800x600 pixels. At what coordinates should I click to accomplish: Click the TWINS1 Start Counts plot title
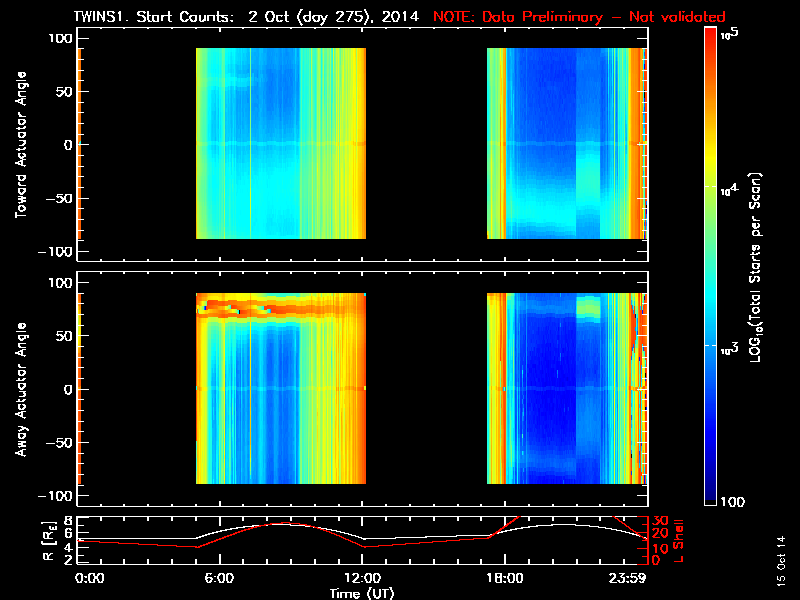[x=246, y=16]
